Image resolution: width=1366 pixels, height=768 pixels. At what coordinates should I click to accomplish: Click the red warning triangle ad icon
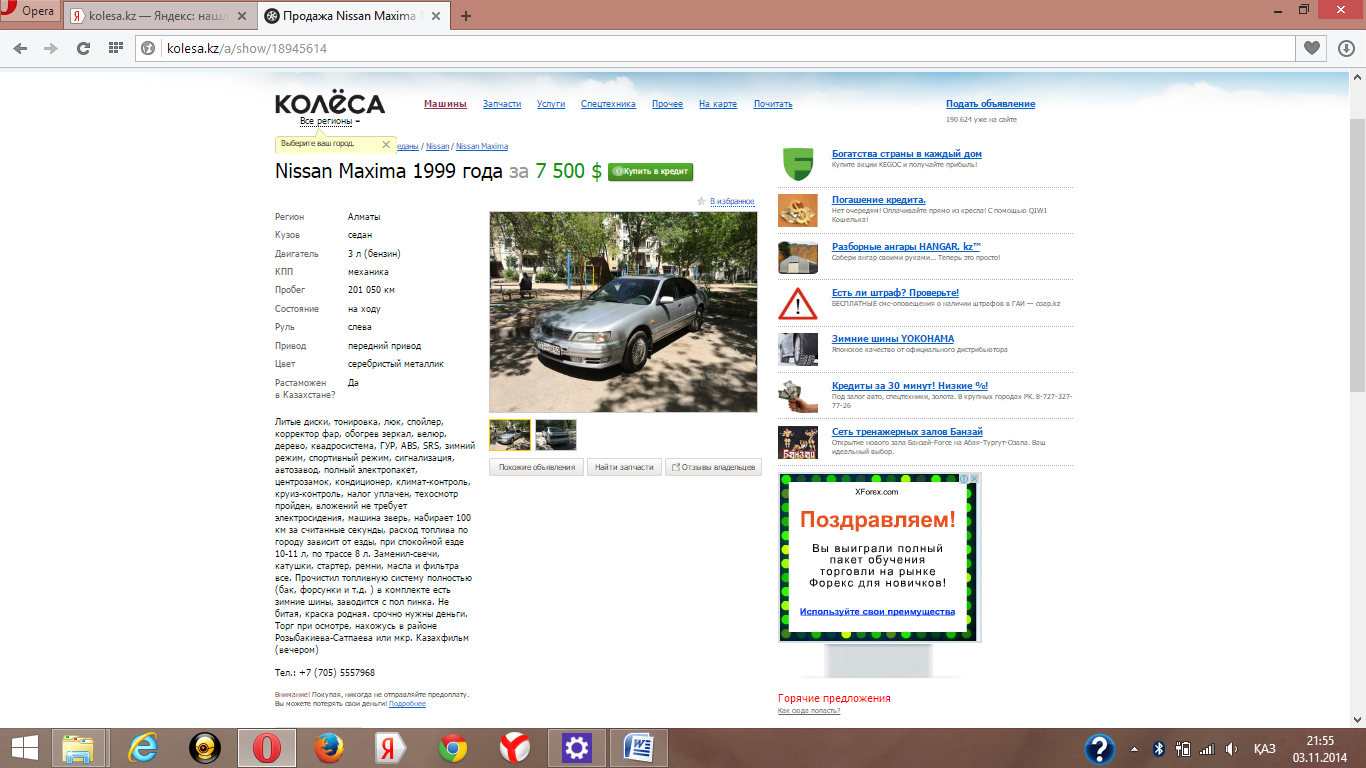point(798,303)
